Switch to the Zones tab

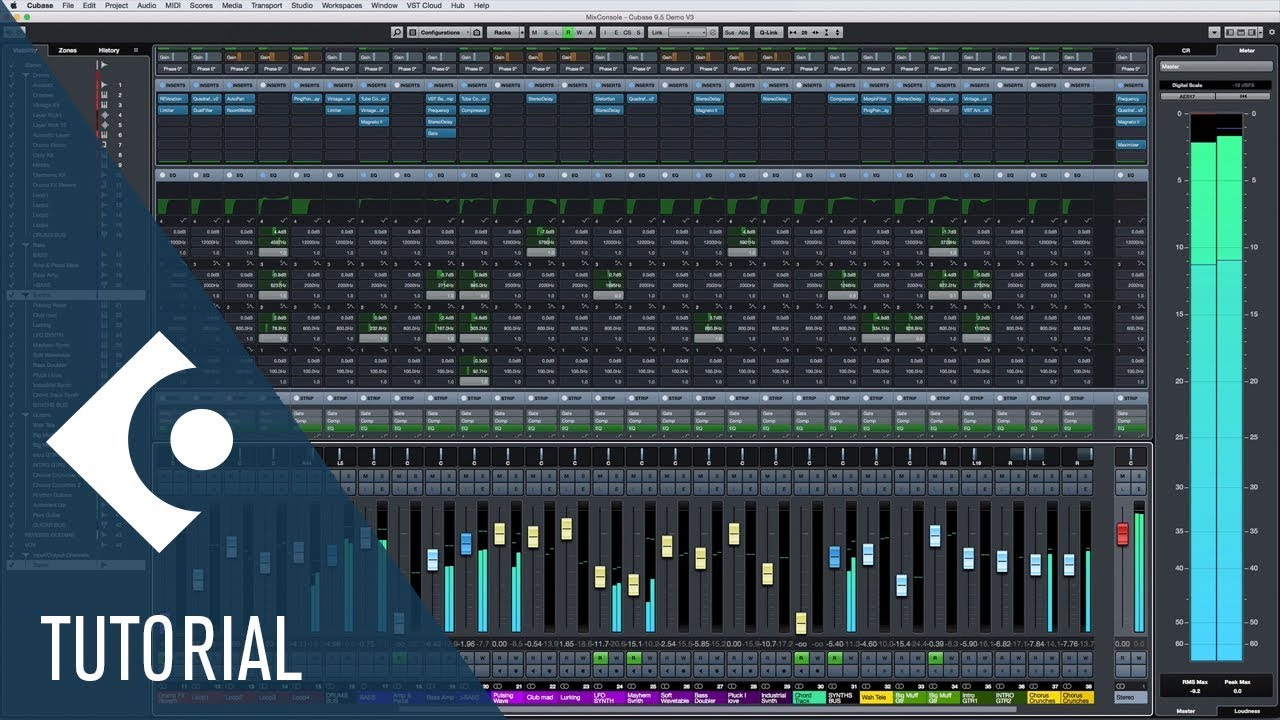tap(67, 49)
